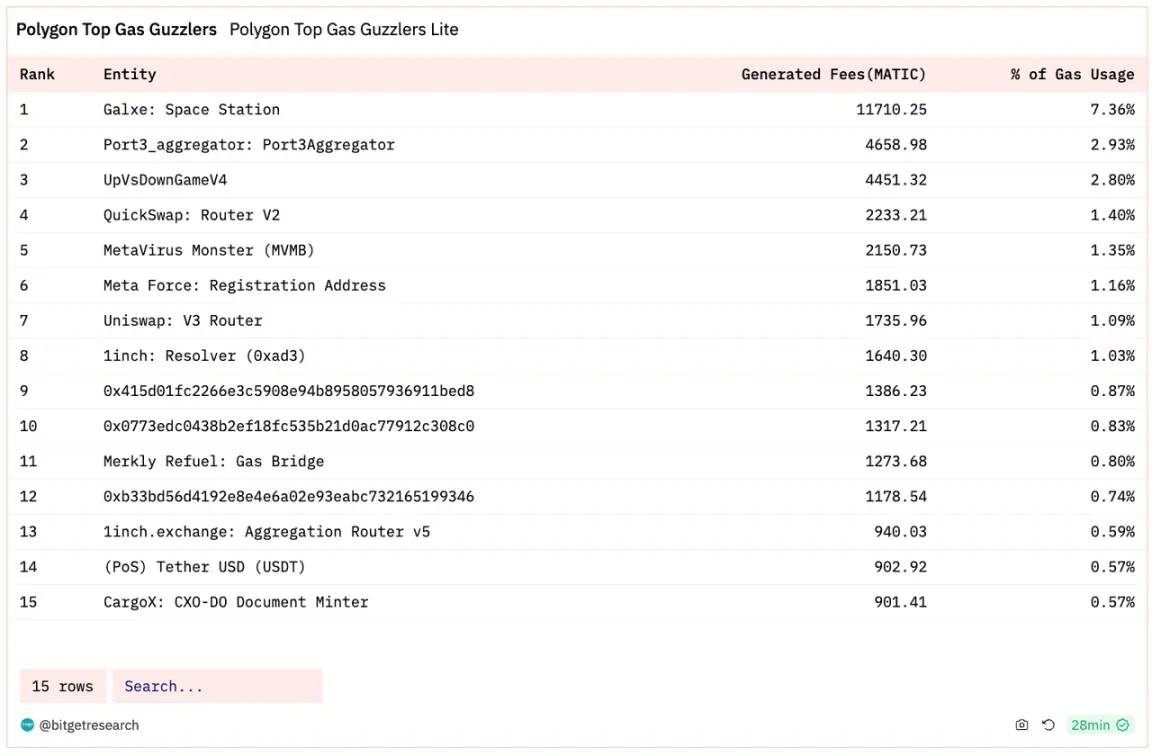Sort by % of Gas Usage header
This screenshot has width=1152, height=756.
point(1072,74)
